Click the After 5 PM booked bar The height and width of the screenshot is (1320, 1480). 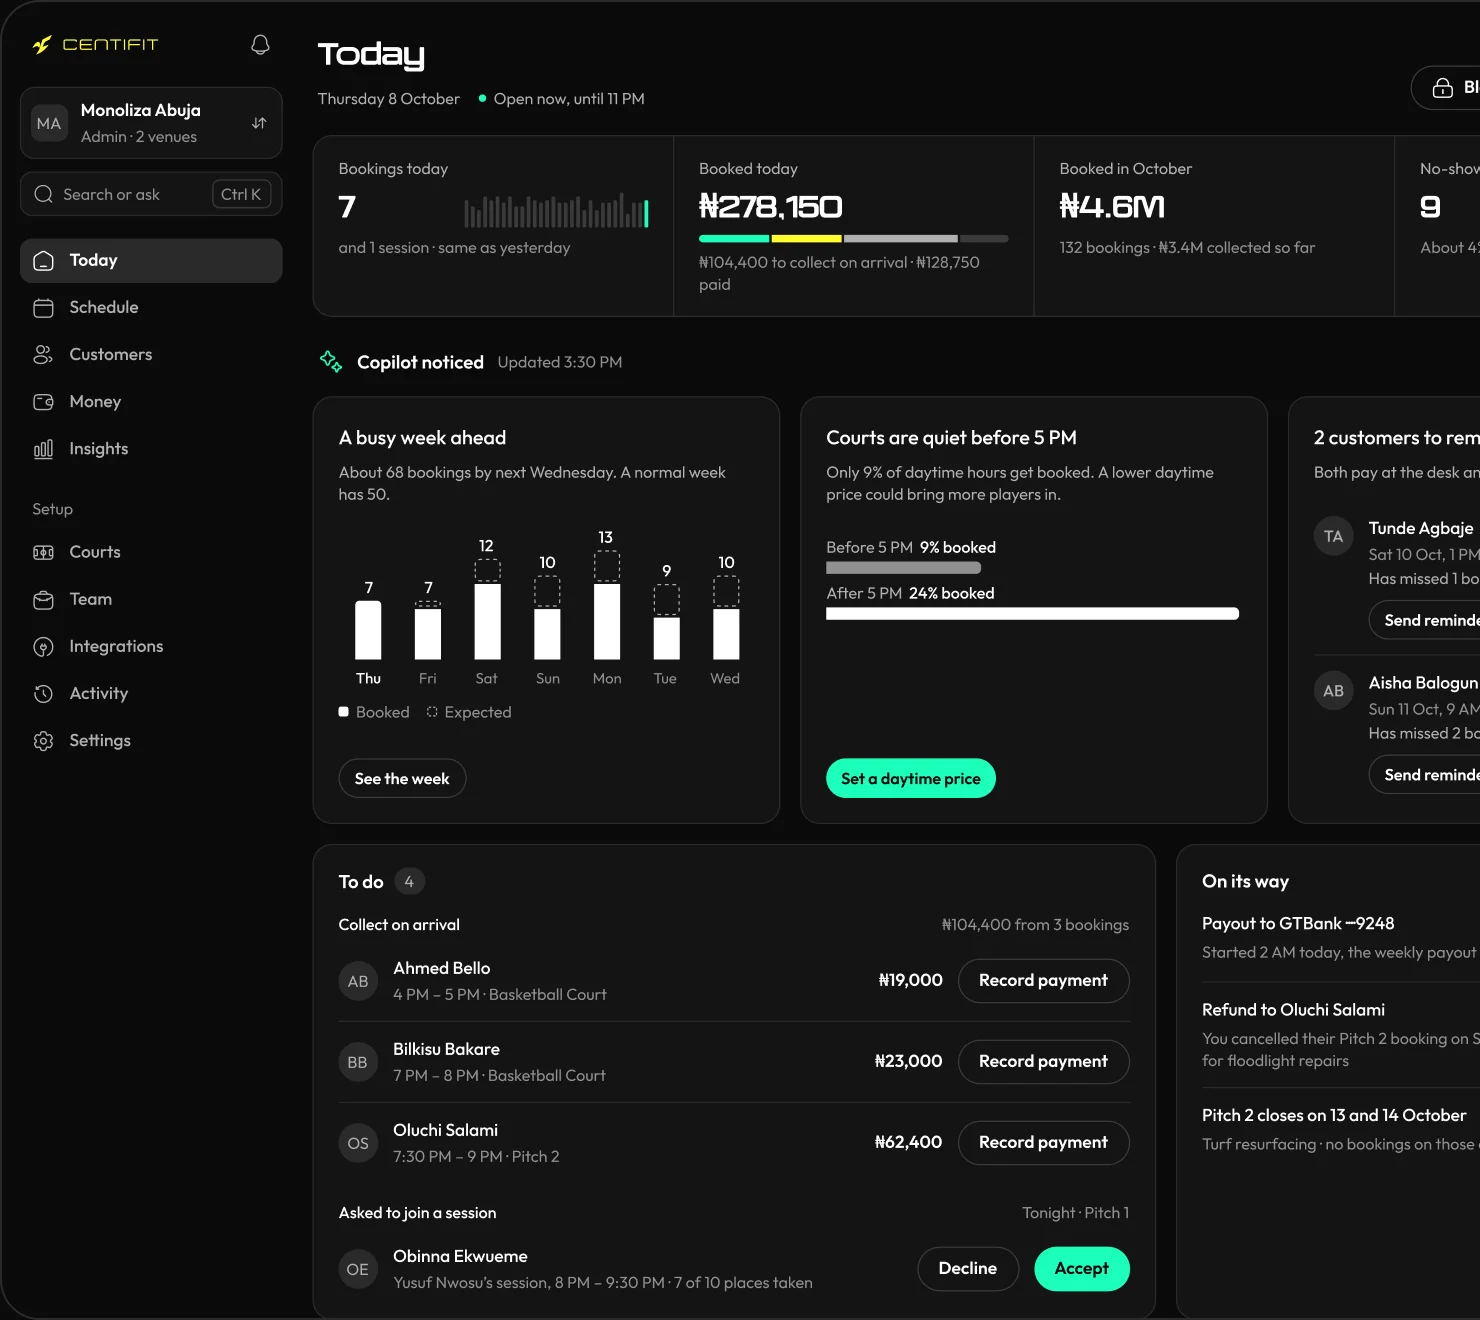coord(1032,614)
